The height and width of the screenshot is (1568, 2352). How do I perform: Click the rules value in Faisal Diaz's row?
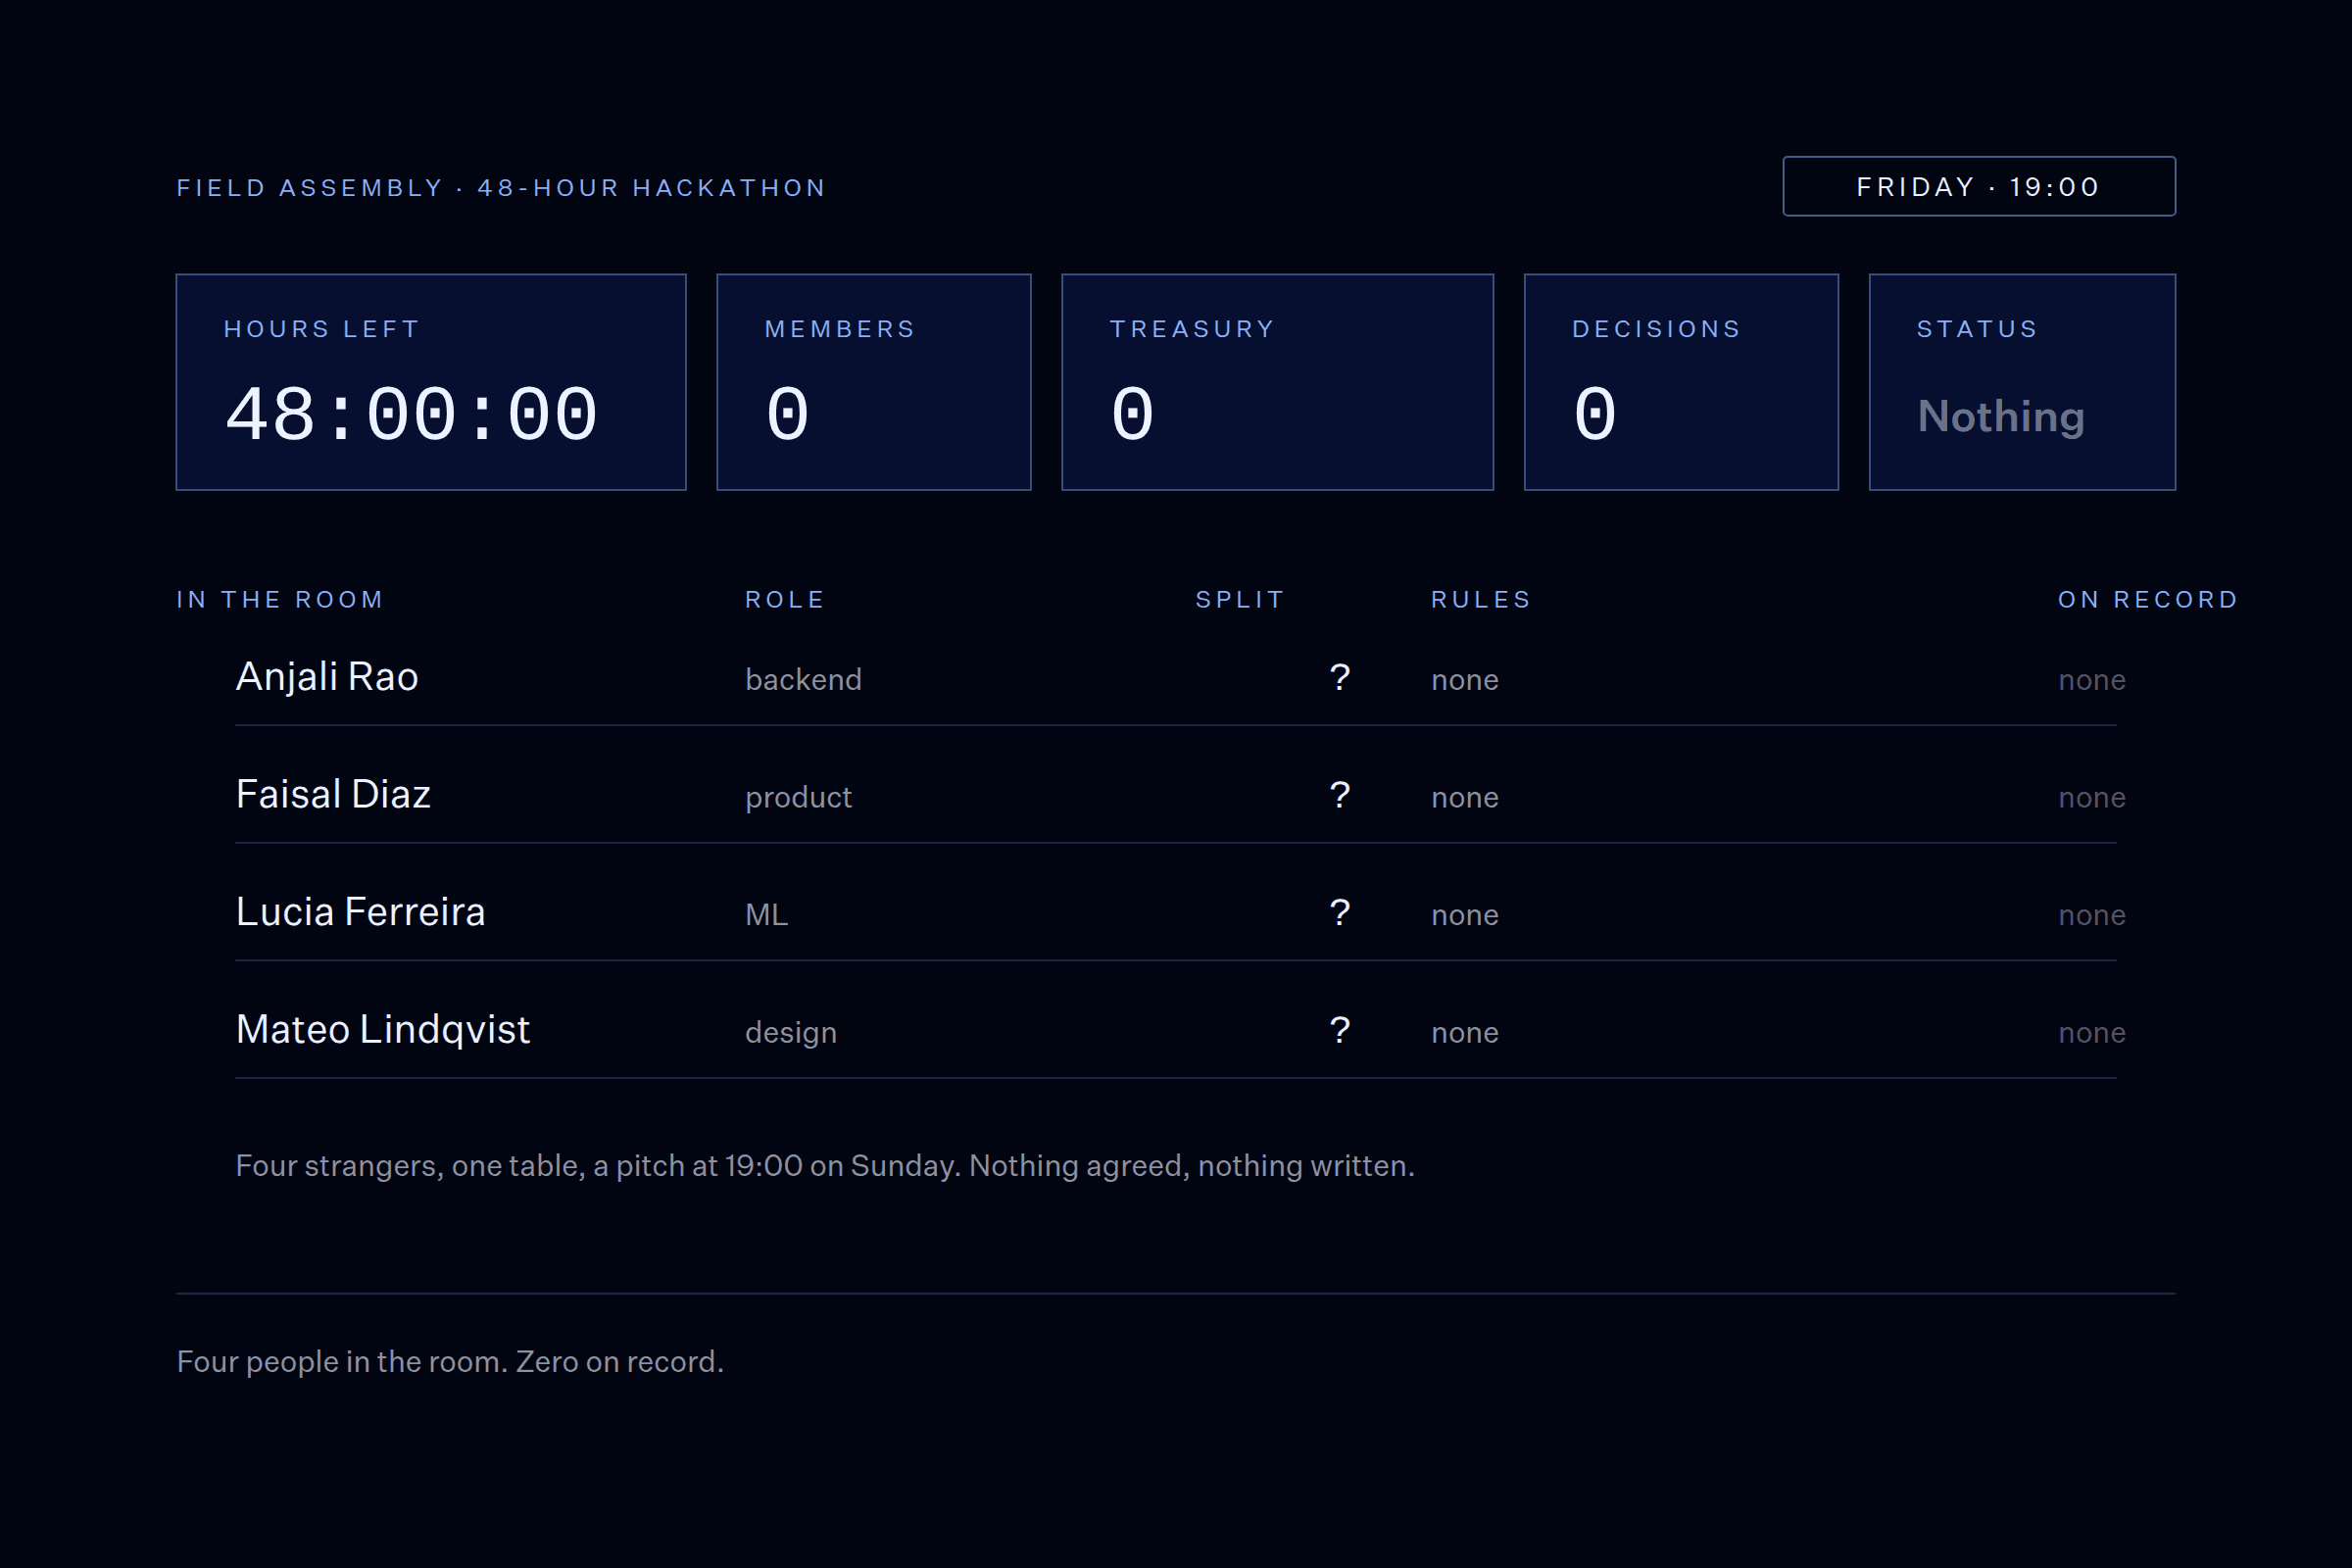1465,799
